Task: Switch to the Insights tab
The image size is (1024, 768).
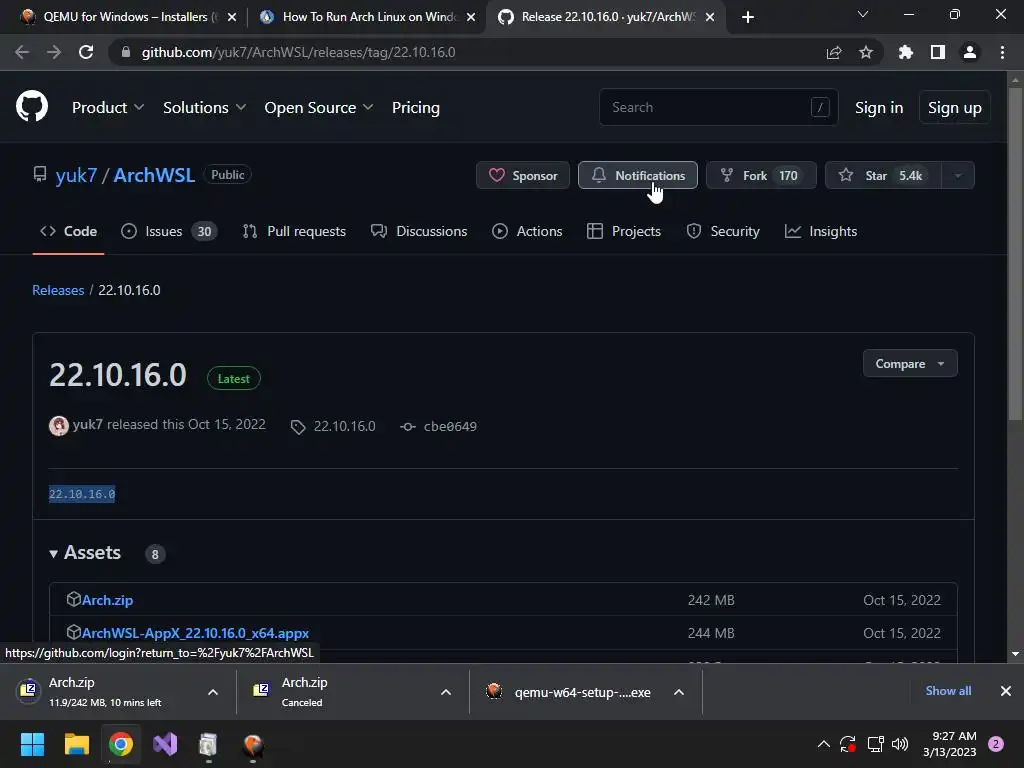Action: [x=821, y=231]
